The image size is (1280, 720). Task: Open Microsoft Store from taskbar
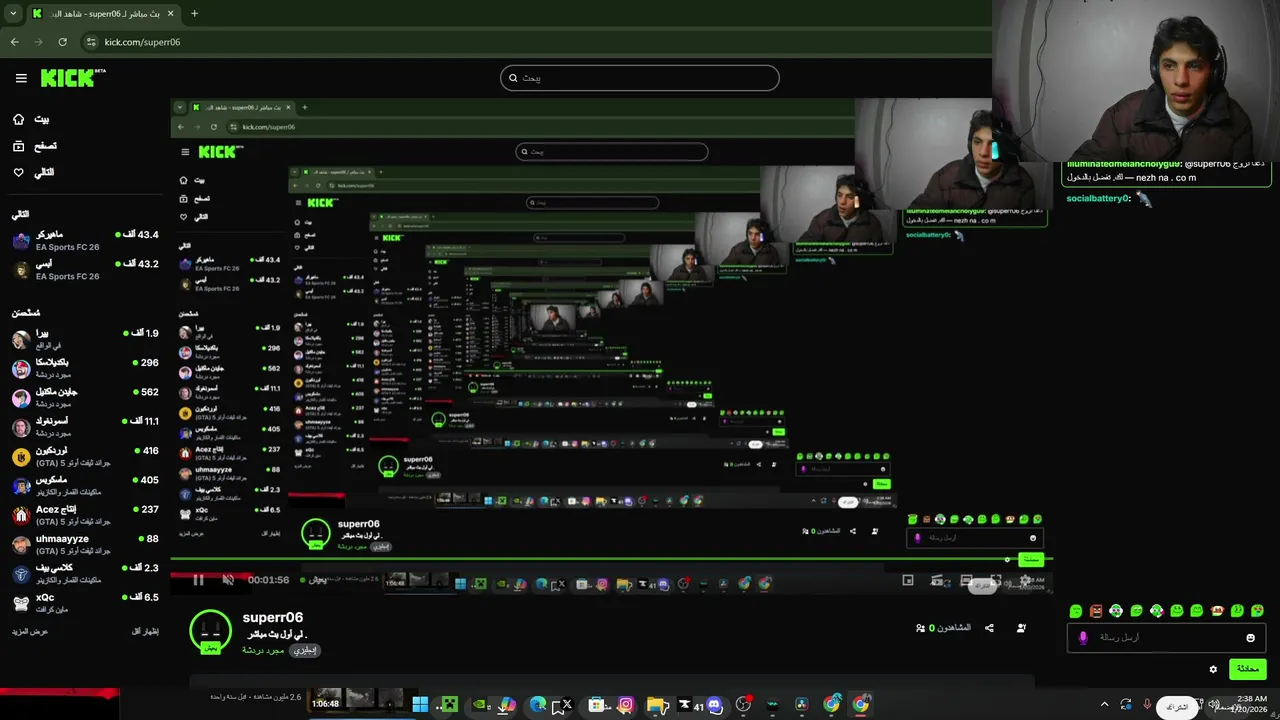[597, 705]
